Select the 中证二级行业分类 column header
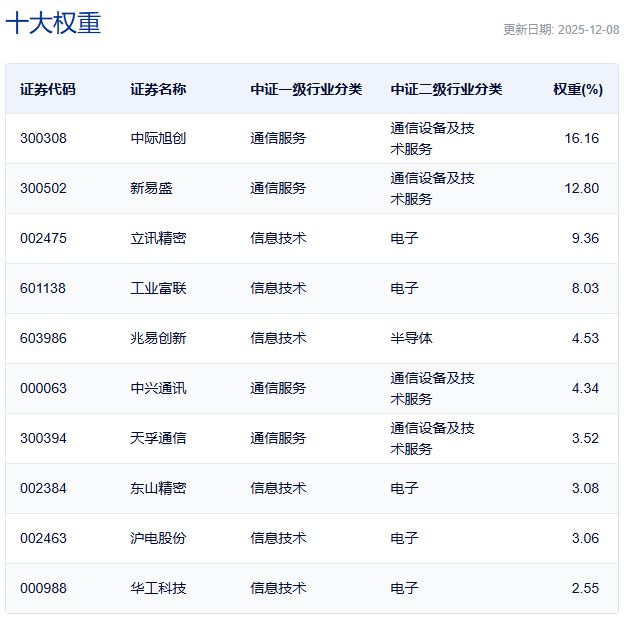This screenshot has width=624, height=620. [x=446, y=89]
